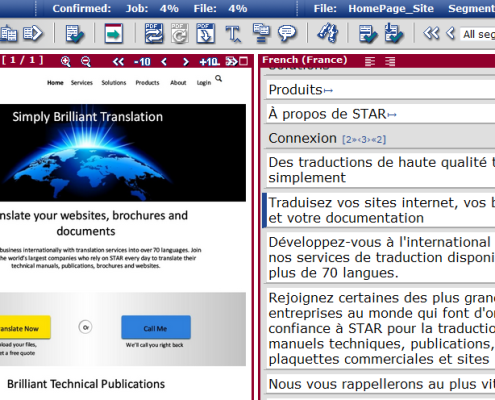
Task: Select the Développez-vous à l'international segment
Action: point(380,257)
